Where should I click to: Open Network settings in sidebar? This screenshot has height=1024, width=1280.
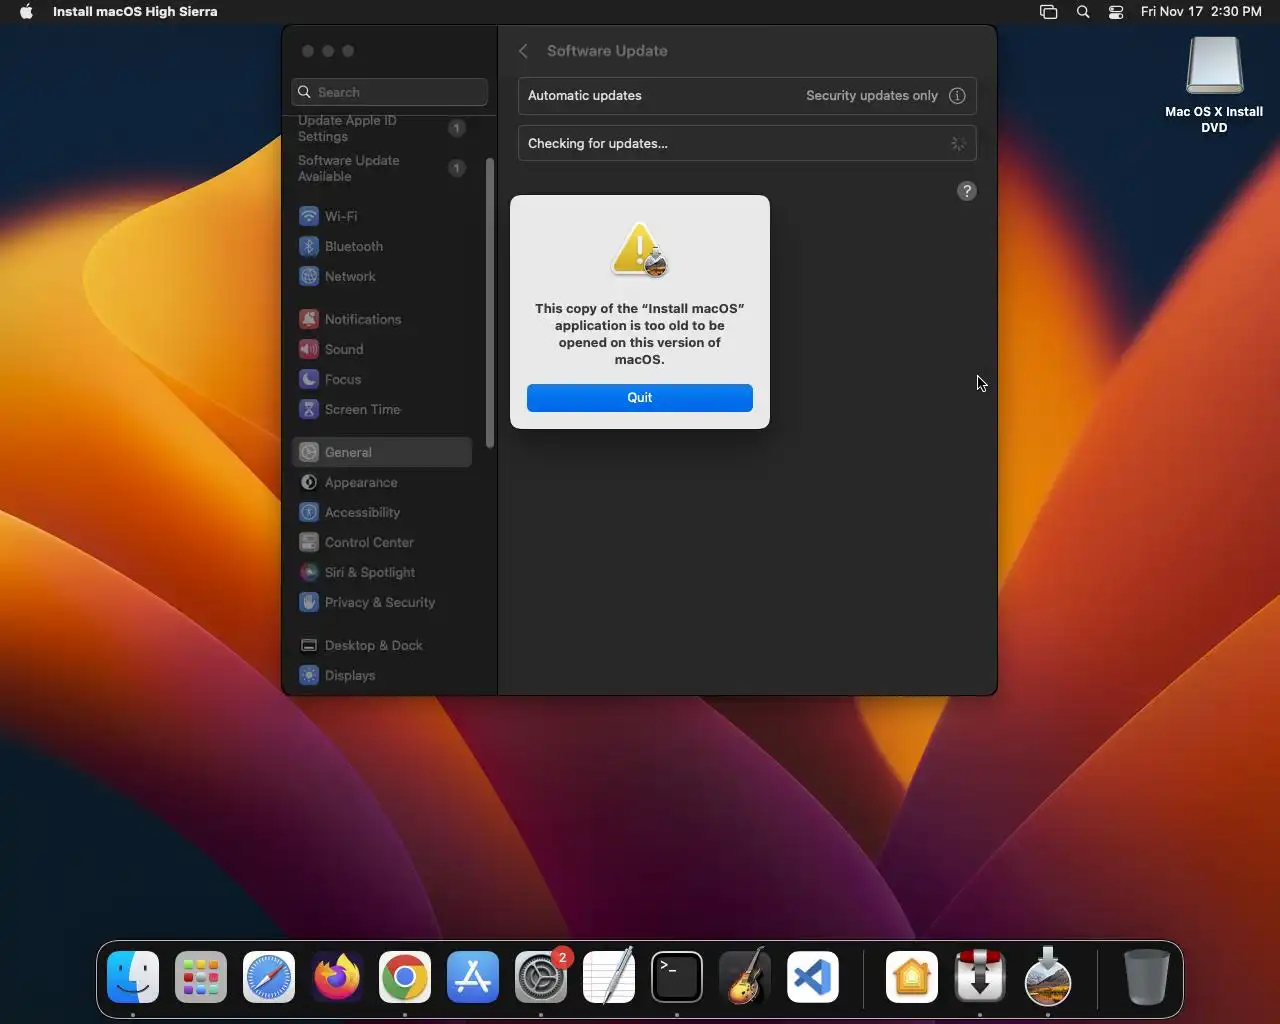pos(381,276)
